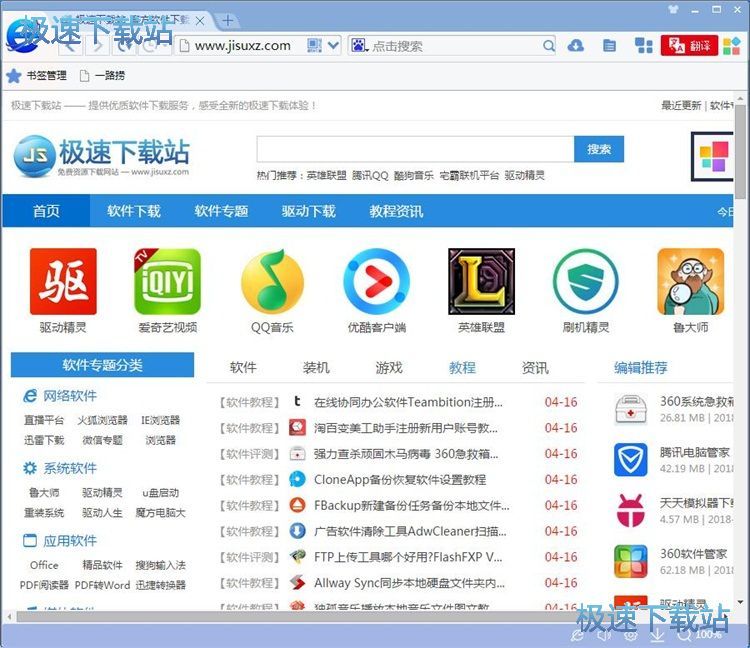Open the 100% zoom level control
Viewport: 750px width, 648px height.
(701, 634)
